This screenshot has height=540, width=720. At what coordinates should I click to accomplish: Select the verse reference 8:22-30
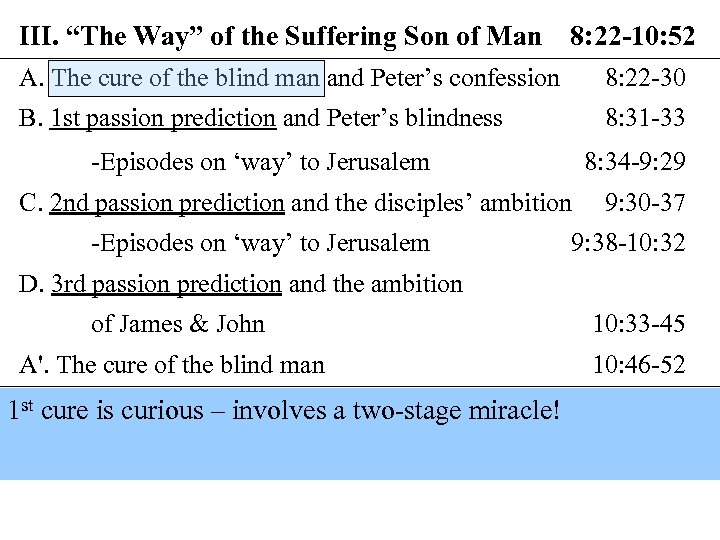click(645, 77)
